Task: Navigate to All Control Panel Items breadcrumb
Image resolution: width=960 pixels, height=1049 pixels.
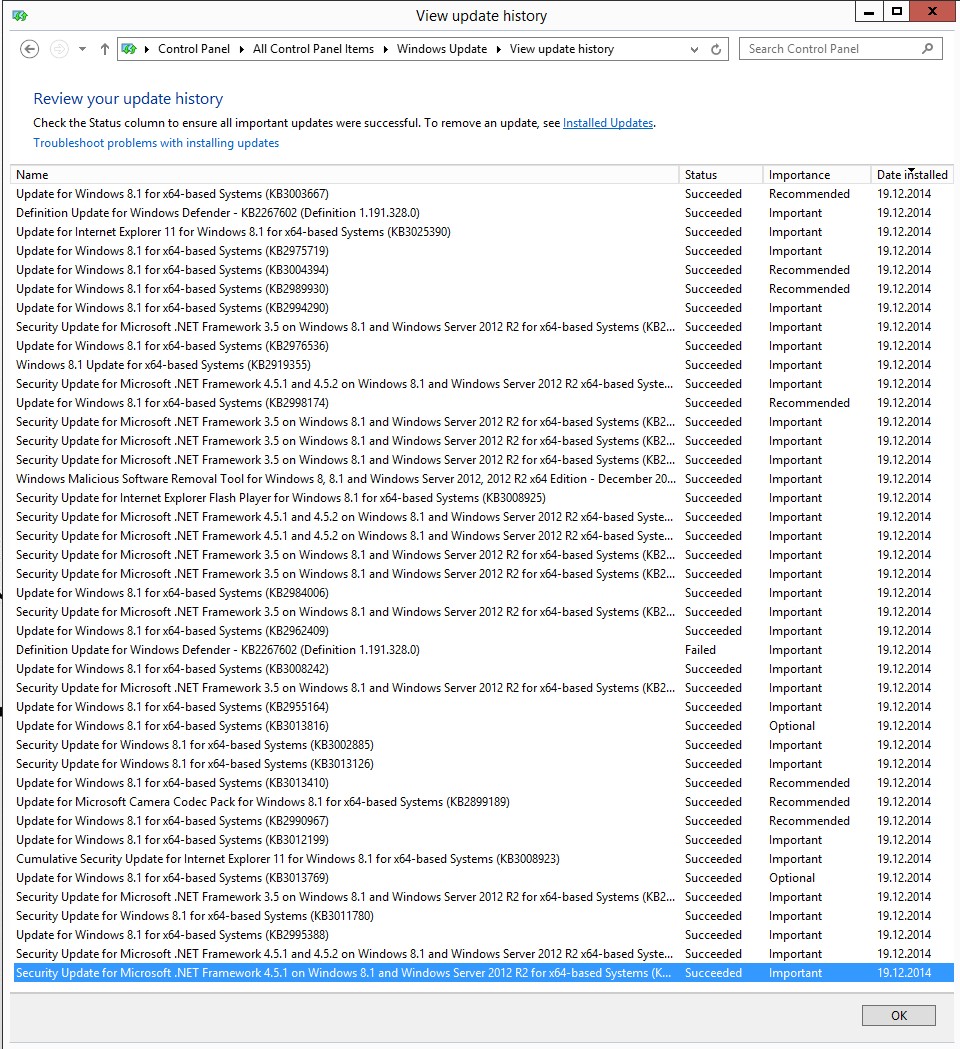Action: click(x=313, y=49)
